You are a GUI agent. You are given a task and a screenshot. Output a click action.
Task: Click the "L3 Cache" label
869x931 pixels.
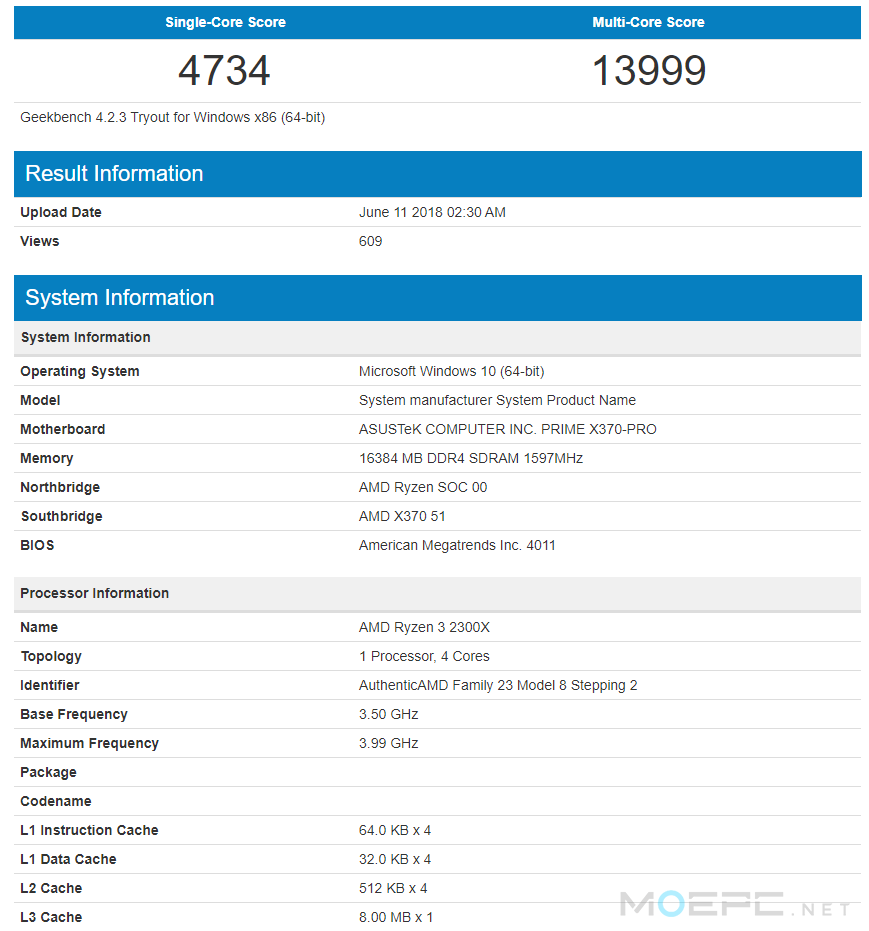(51, 918)
